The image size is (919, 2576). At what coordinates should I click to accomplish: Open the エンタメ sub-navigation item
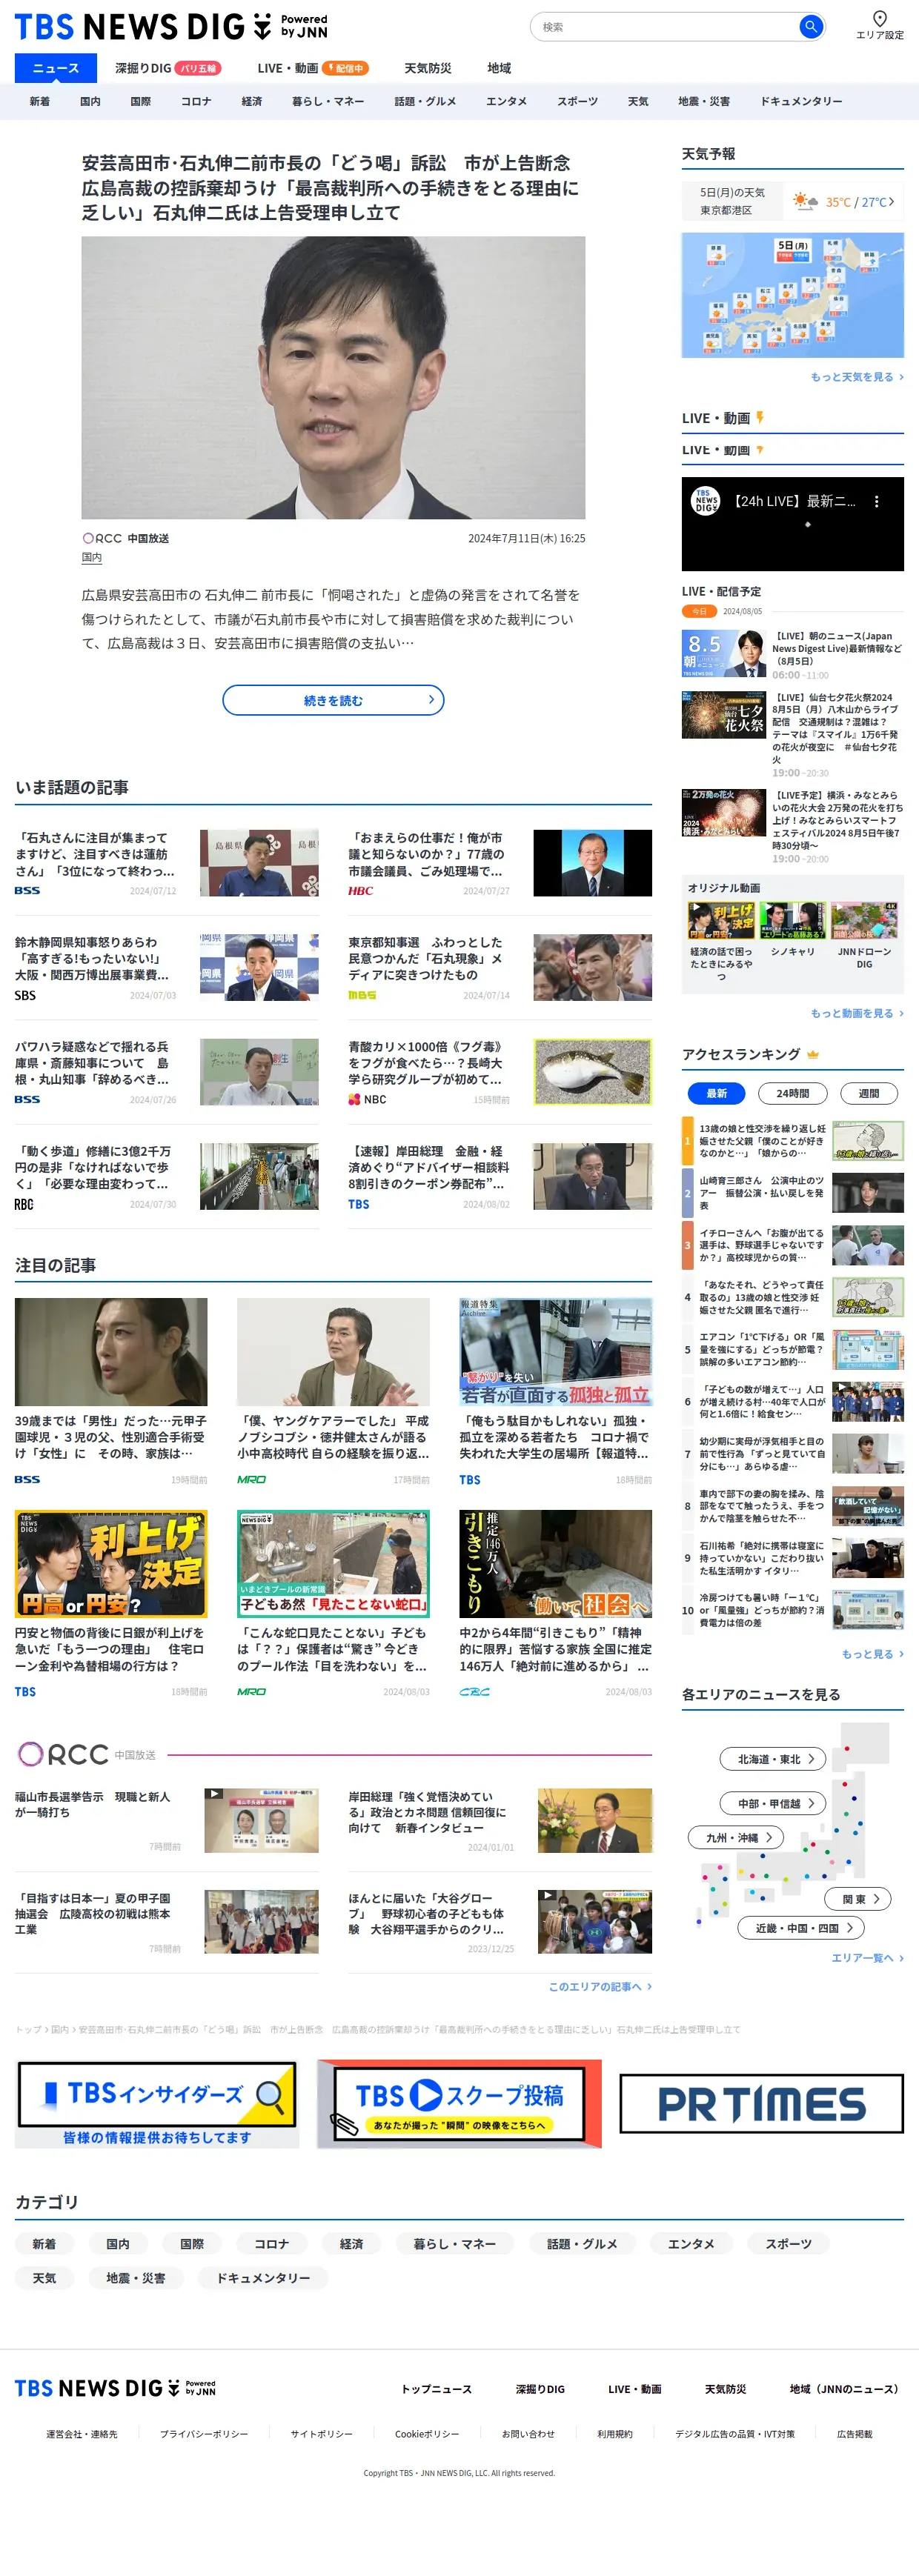tap(506, 101)
